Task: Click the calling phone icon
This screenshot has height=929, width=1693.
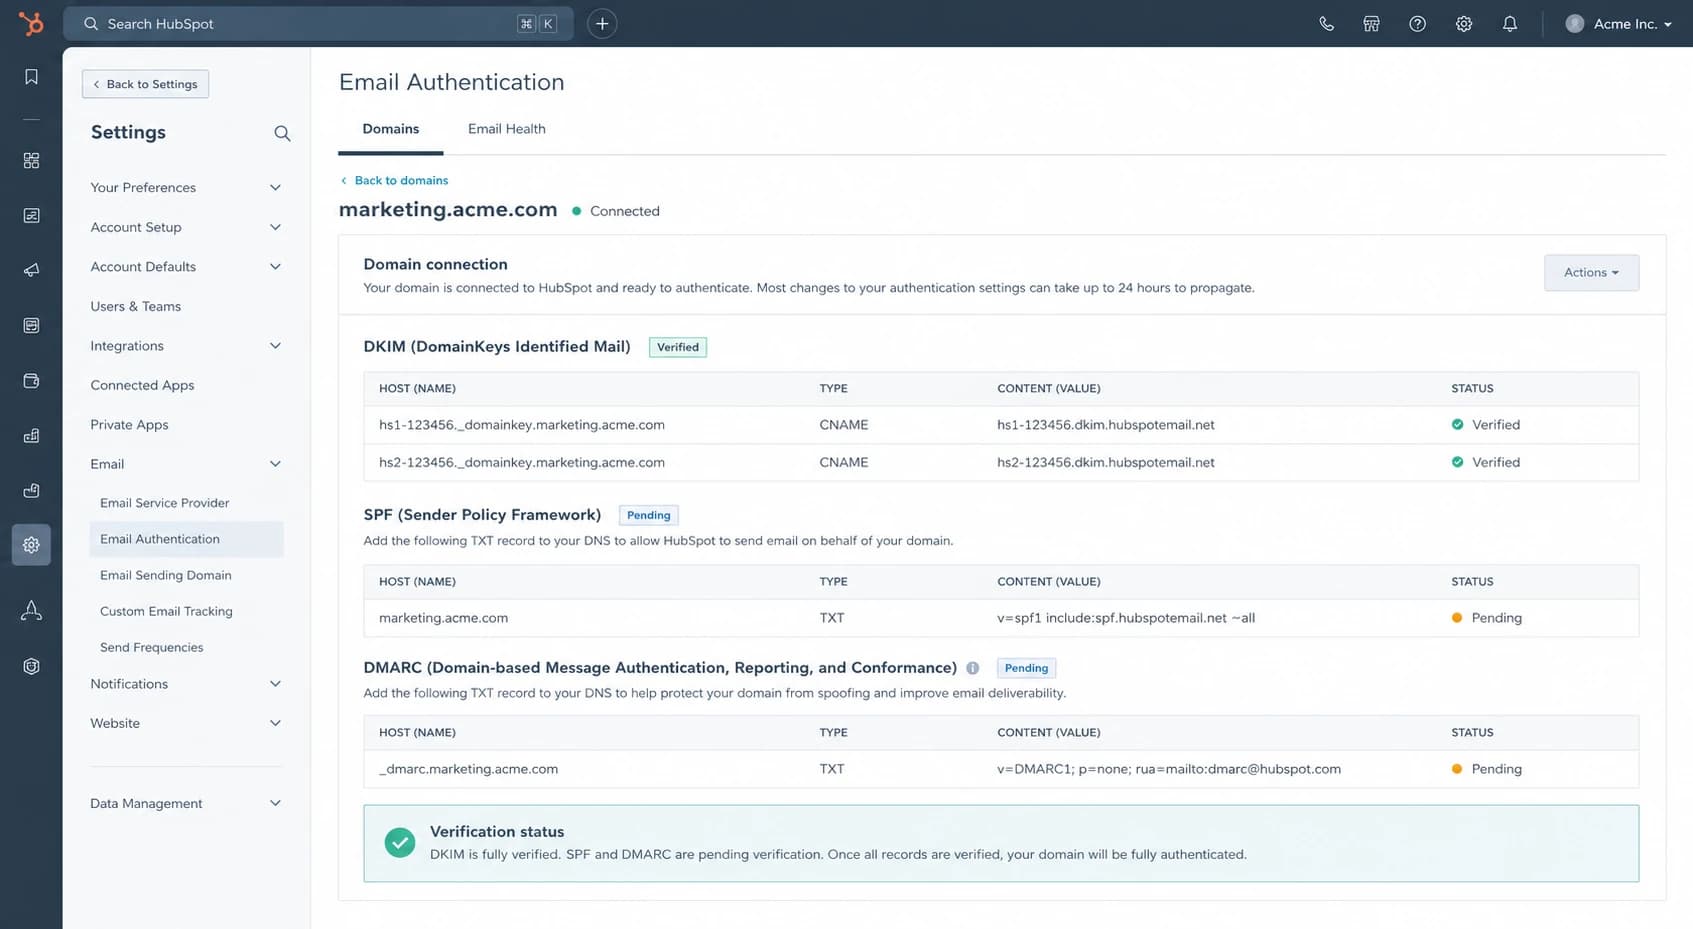Action: pyautogui.click(x=1326, y=24)
